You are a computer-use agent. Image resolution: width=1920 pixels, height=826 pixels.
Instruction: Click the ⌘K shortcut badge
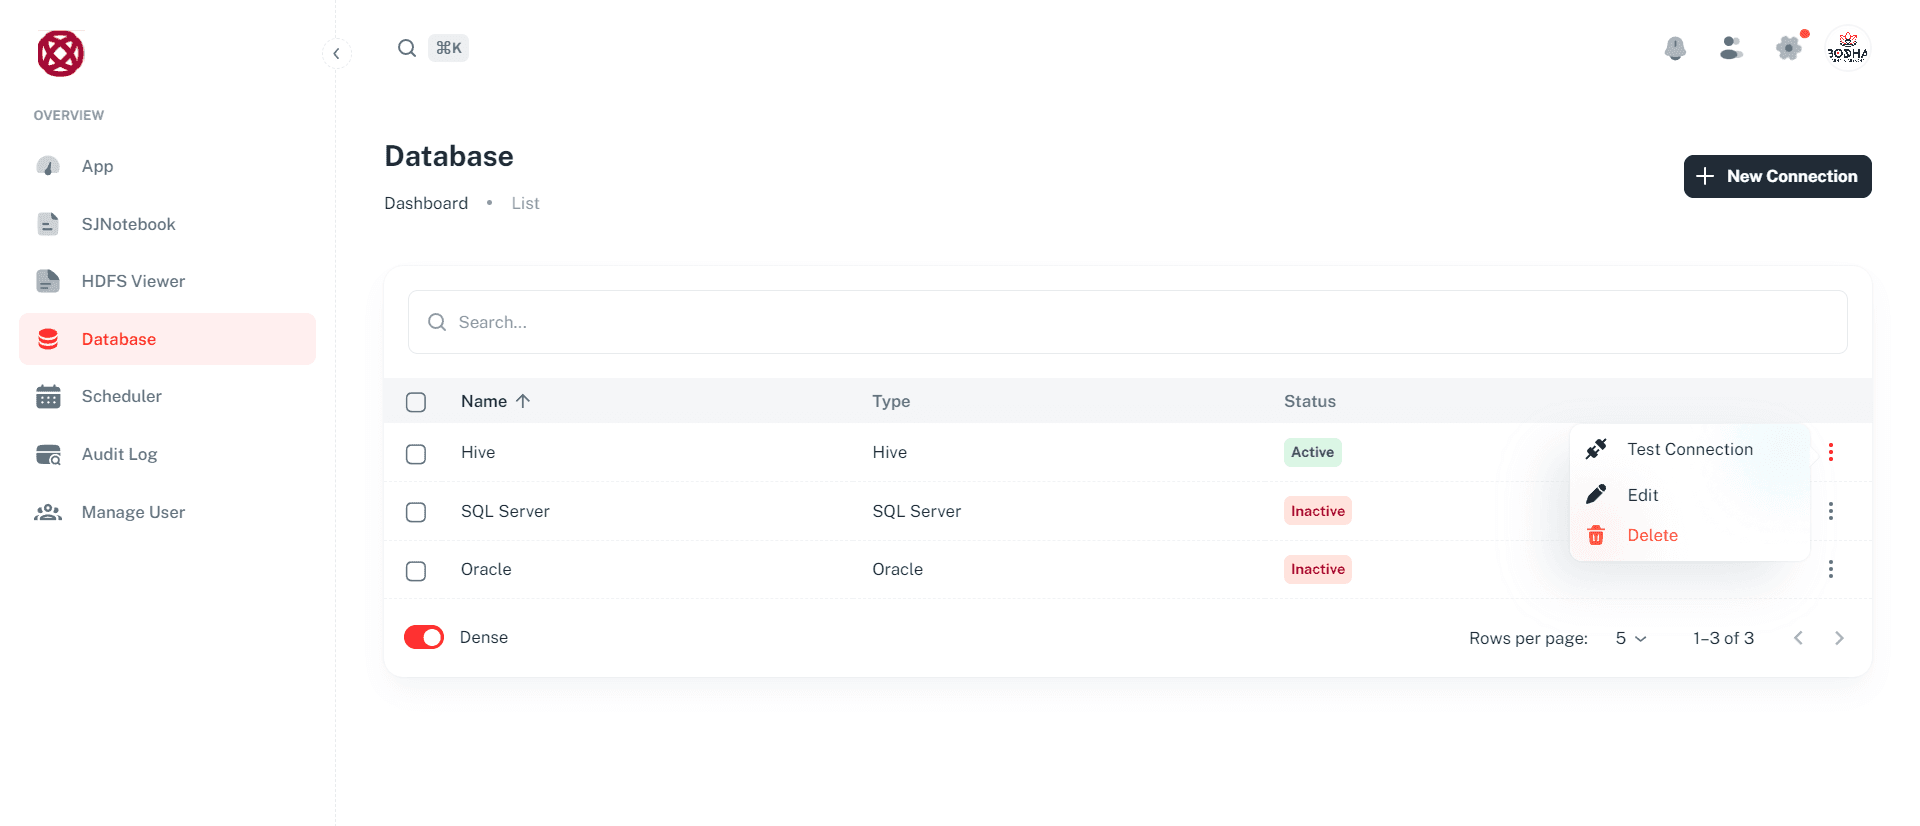448,48
